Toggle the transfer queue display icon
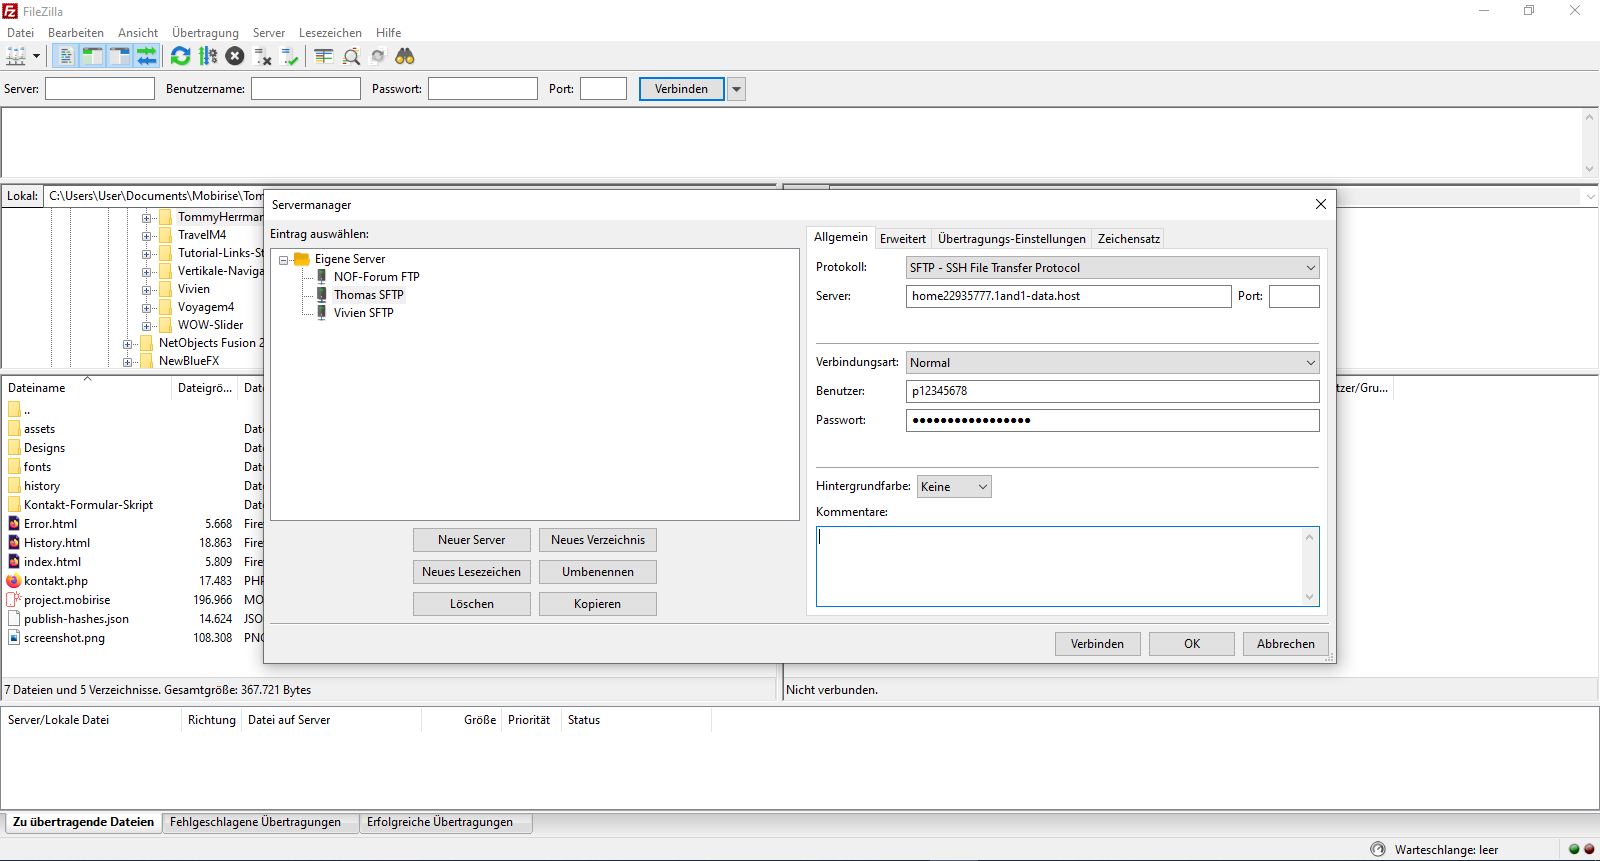The height and width of the screenshot is (861, 1600). point(147,57)
